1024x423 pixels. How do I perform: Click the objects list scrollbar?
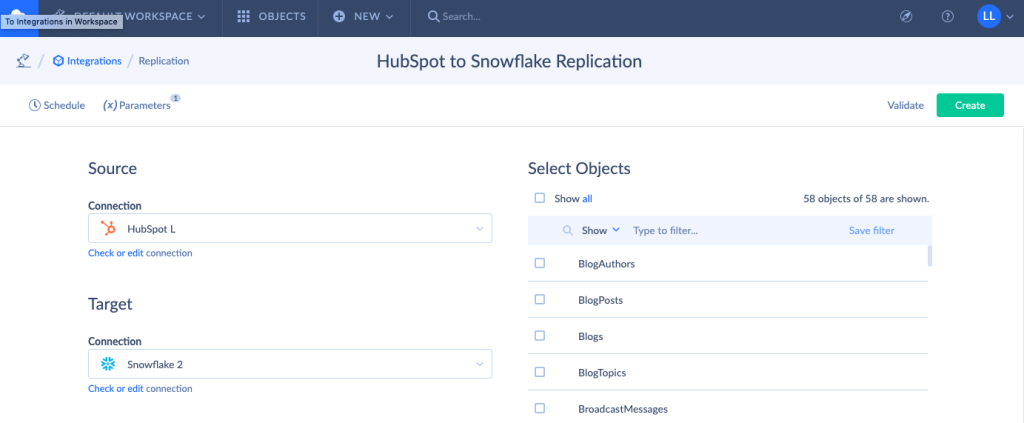929,256
